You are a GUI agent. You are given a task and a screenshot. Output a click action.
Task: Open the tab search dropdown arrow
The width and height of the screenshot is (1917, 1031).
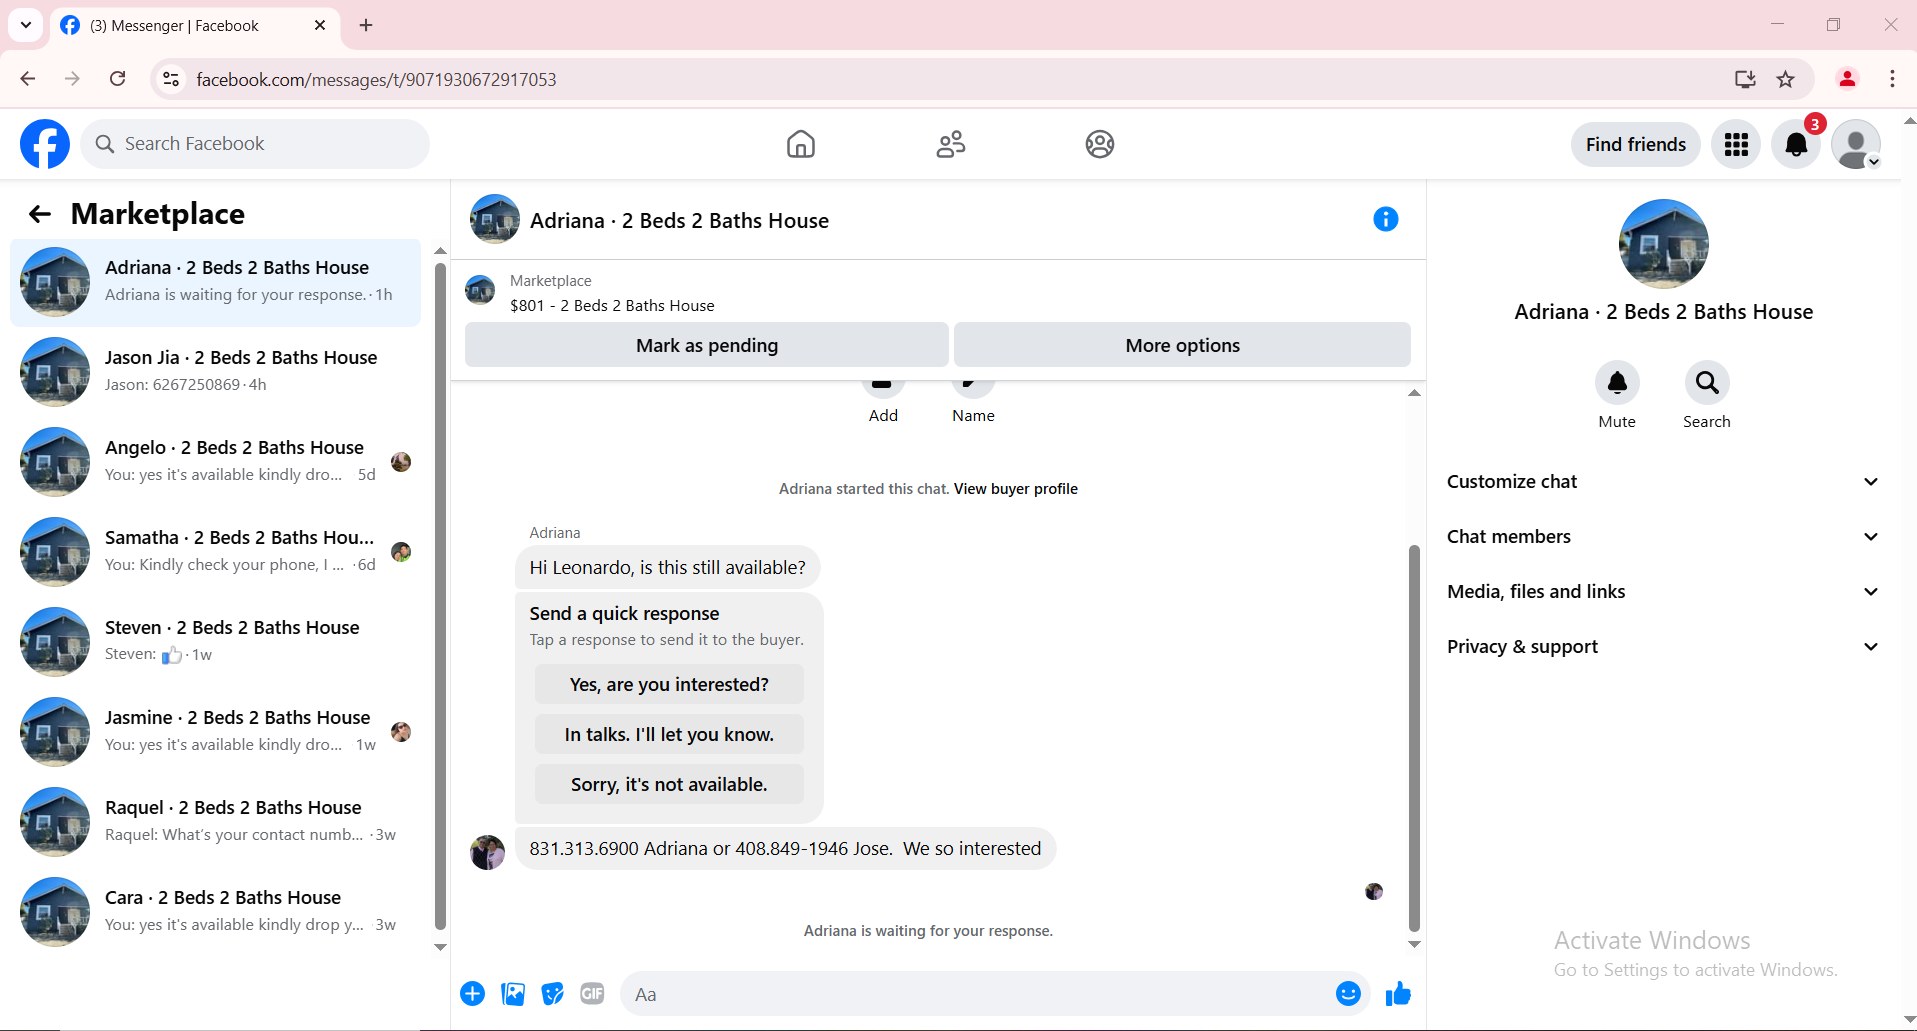click(x=26, y=25)
